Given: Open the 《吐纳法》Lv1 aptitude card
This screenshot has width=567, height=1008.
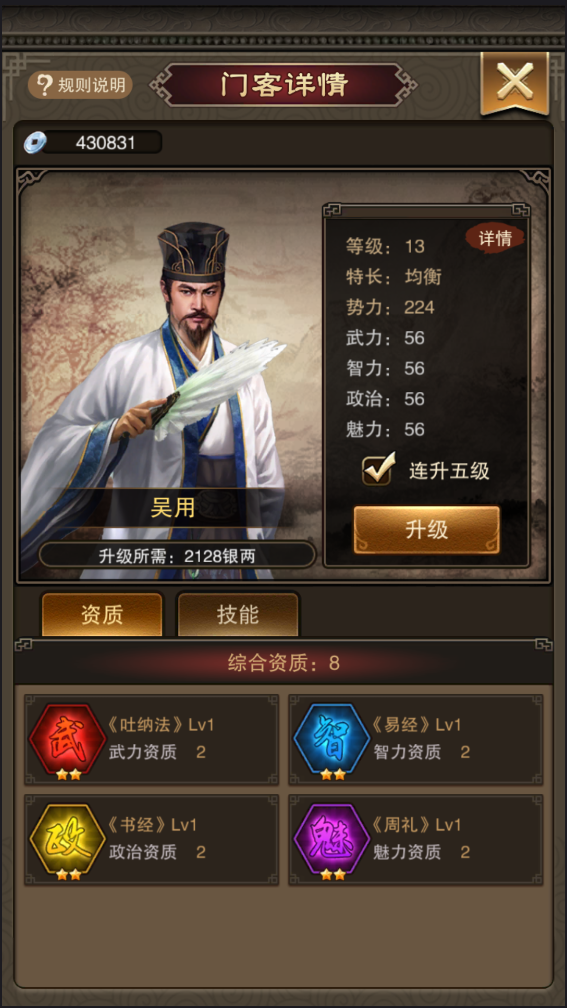Looking at the screenshot, I should [x=152, y=739].
